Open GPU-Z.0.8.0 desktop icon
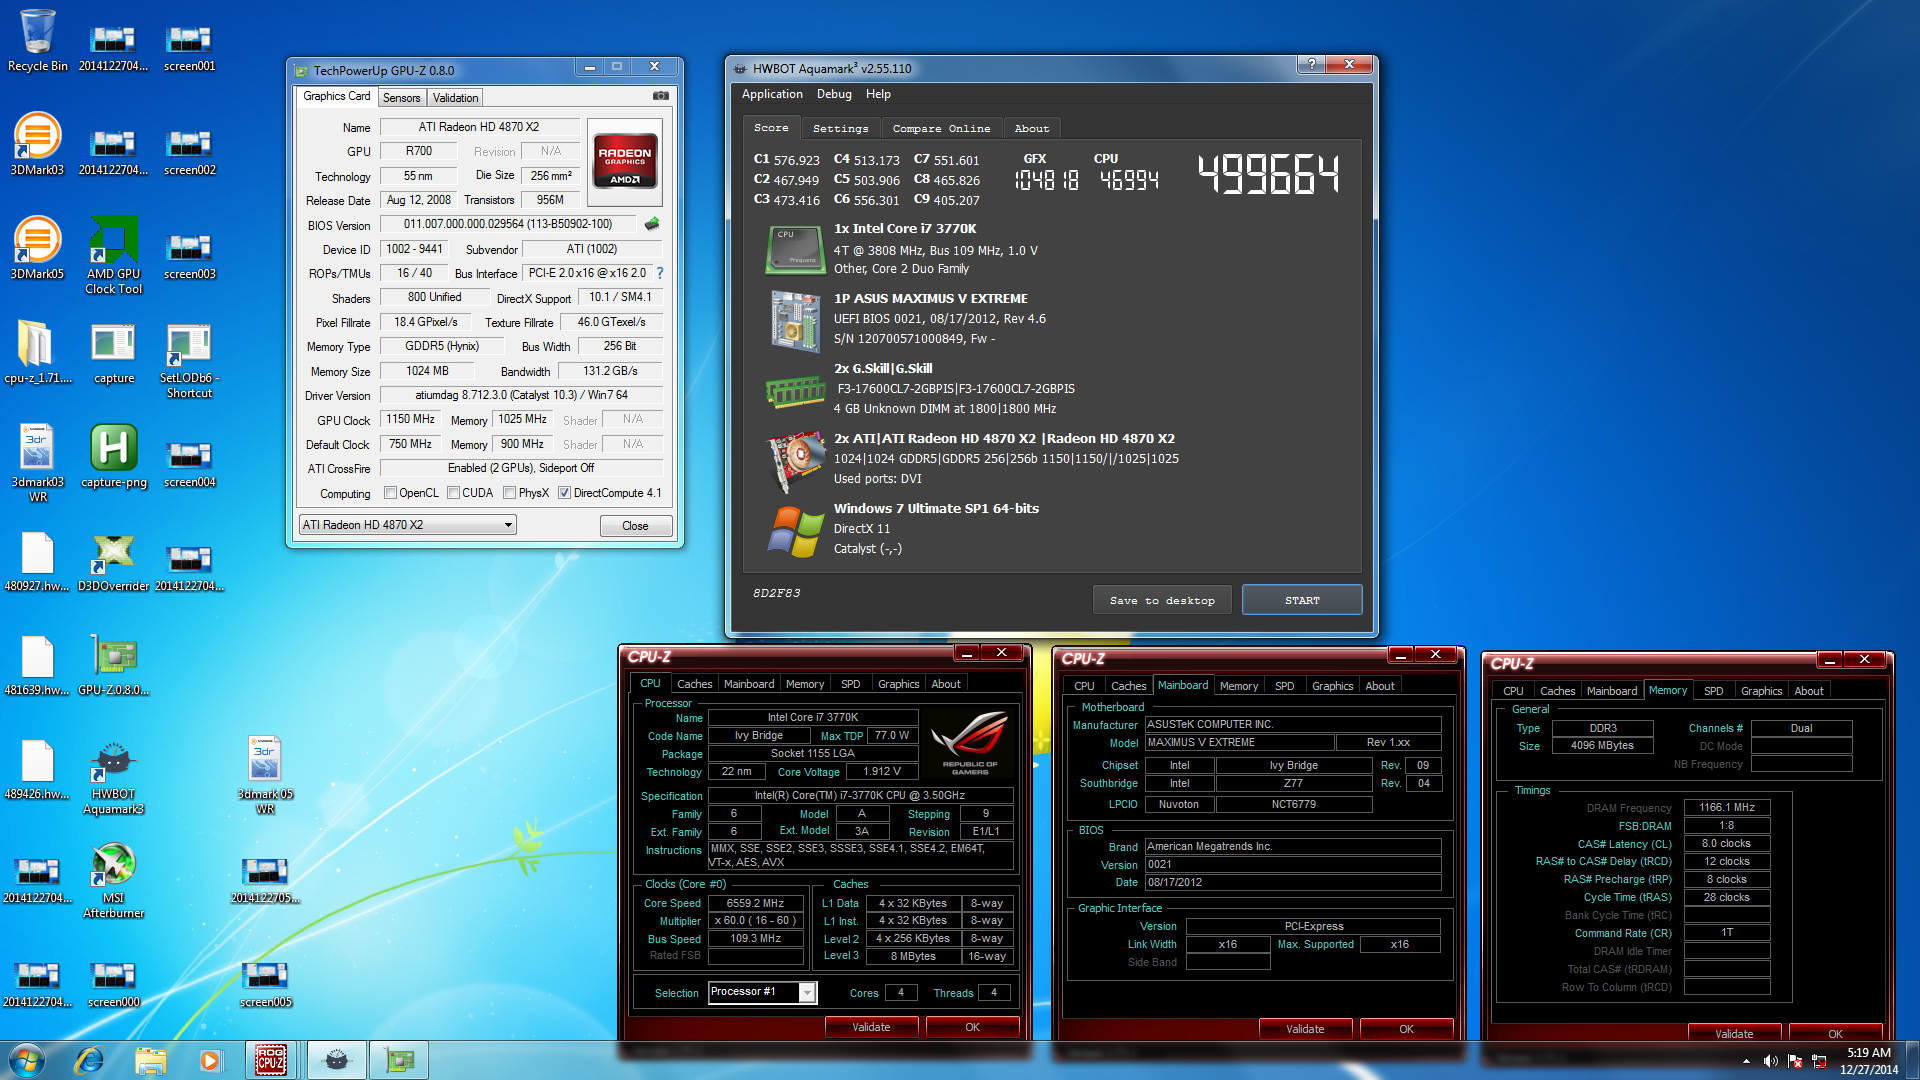 pos(113,664)
